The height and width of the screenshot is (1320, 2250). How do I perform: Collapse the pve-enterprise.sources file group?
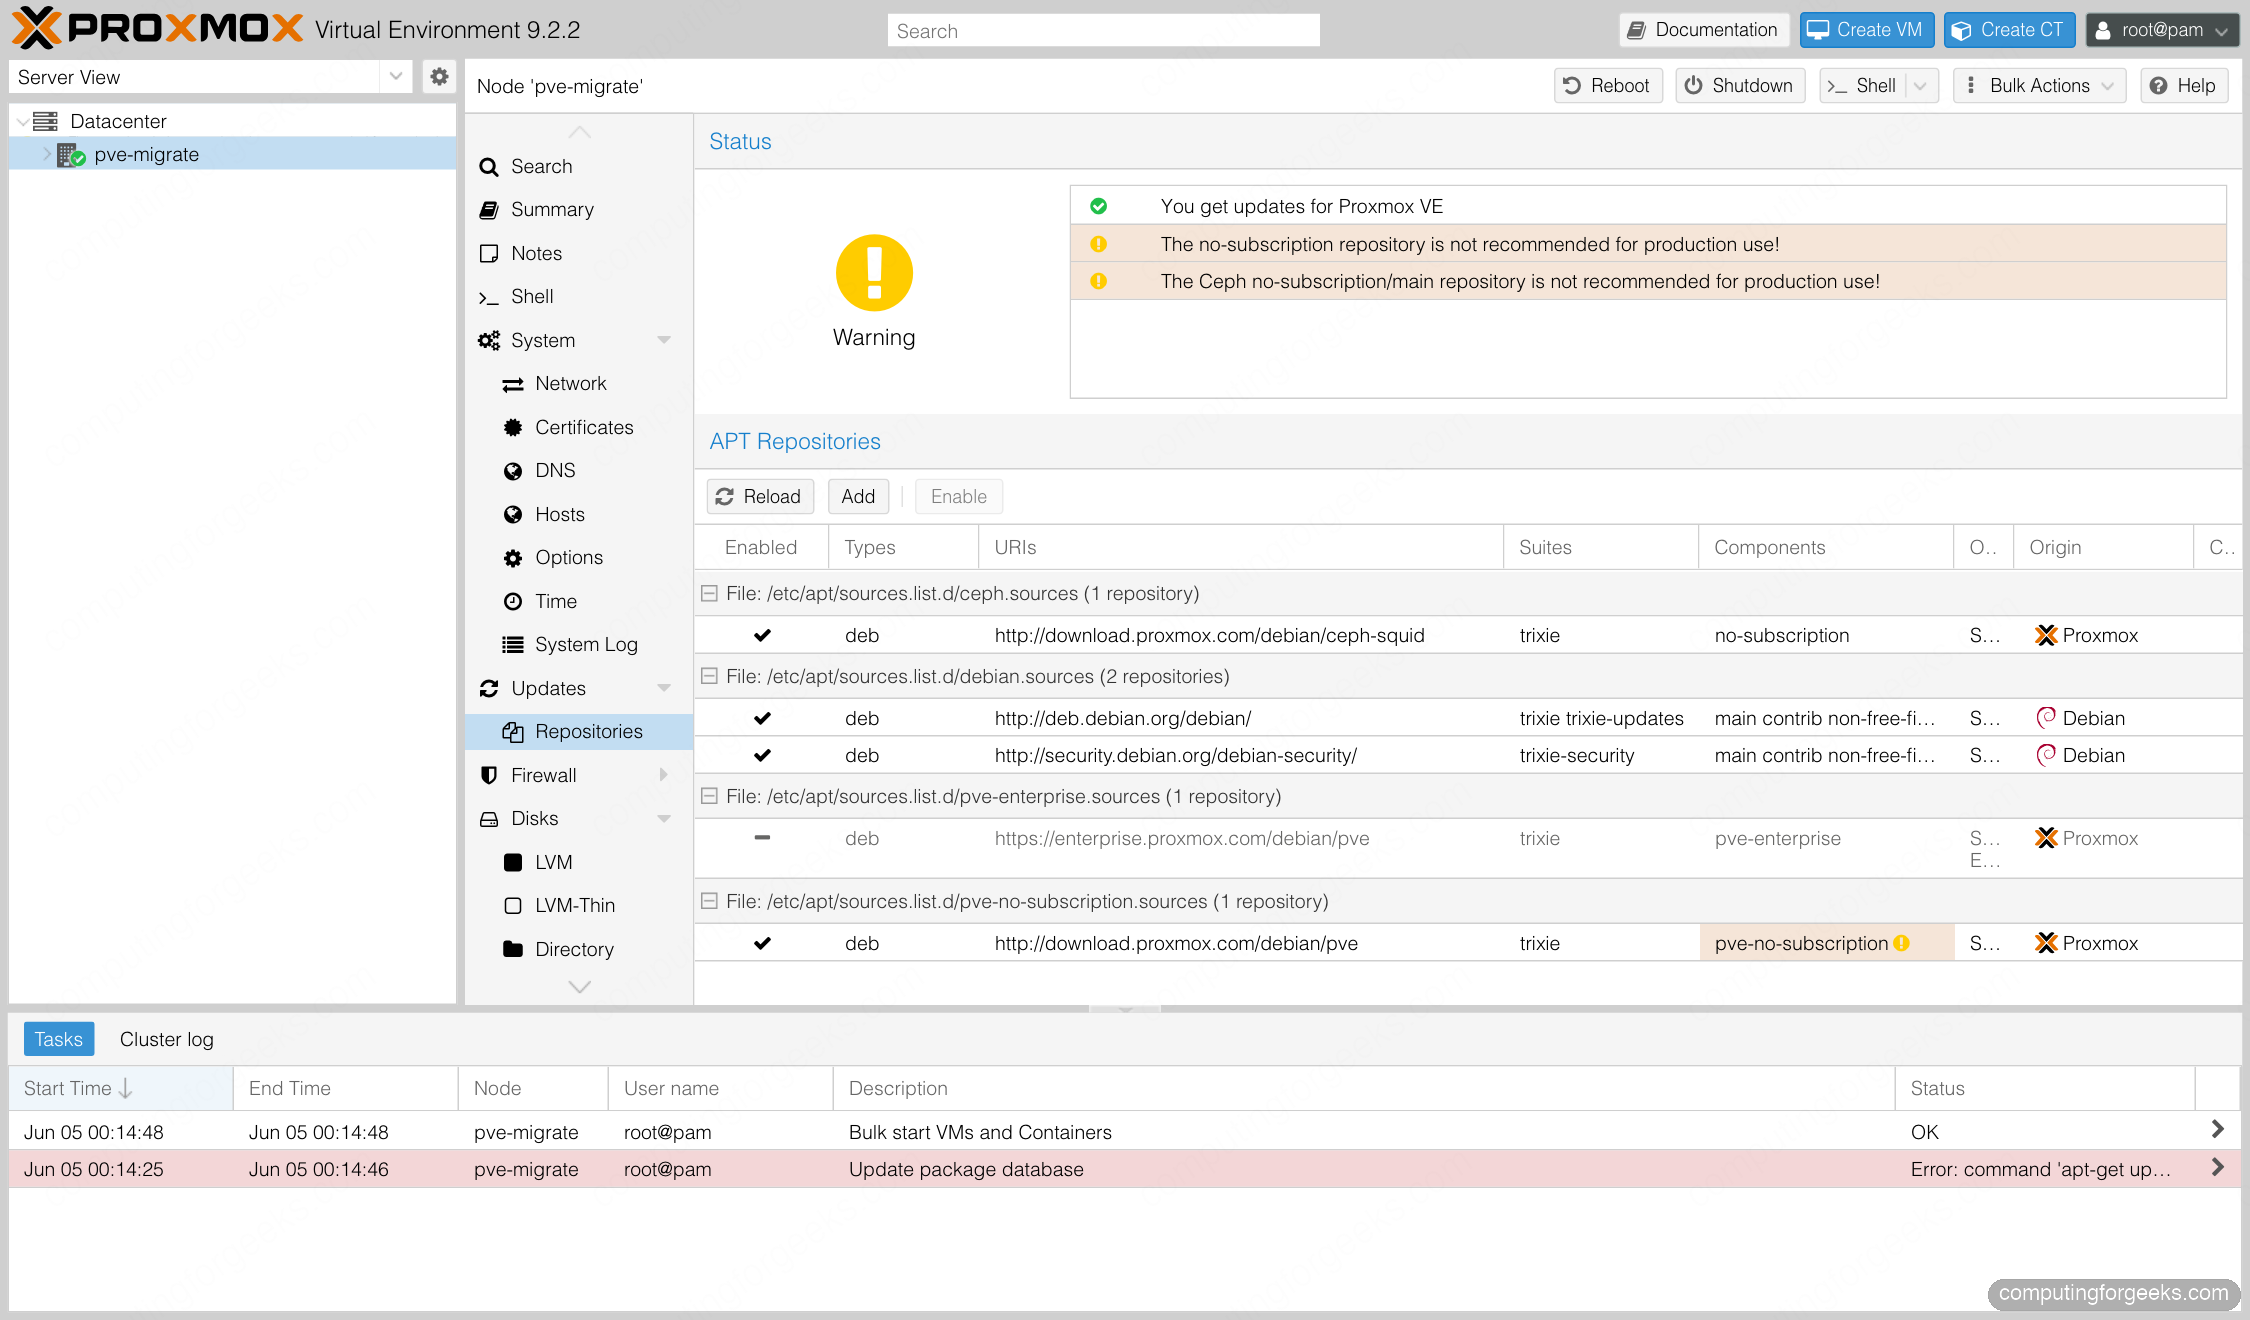tap(709, 797)
